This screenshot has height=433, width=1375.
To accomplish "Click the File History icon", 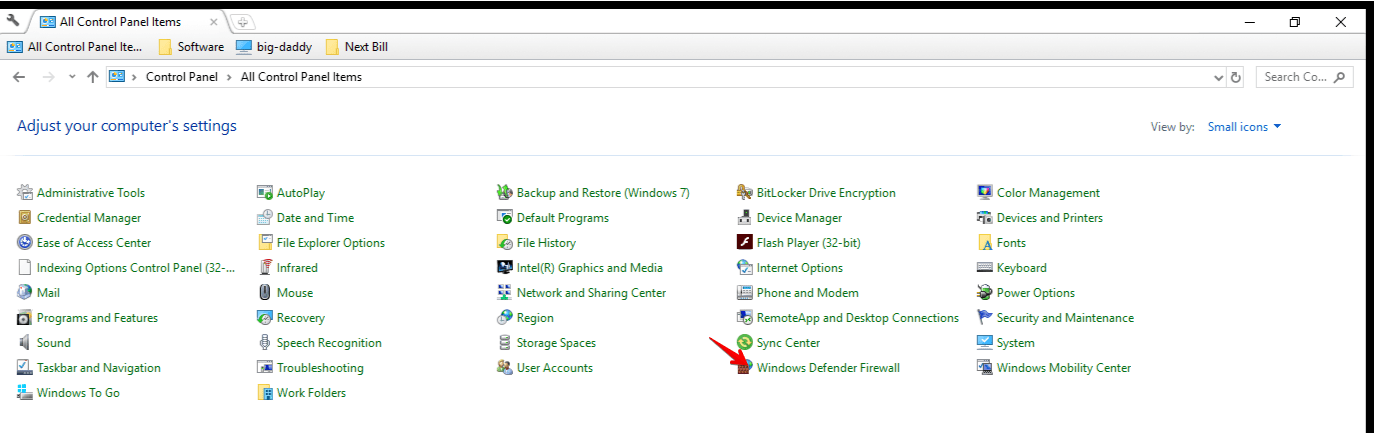I will tap(505, 243).
